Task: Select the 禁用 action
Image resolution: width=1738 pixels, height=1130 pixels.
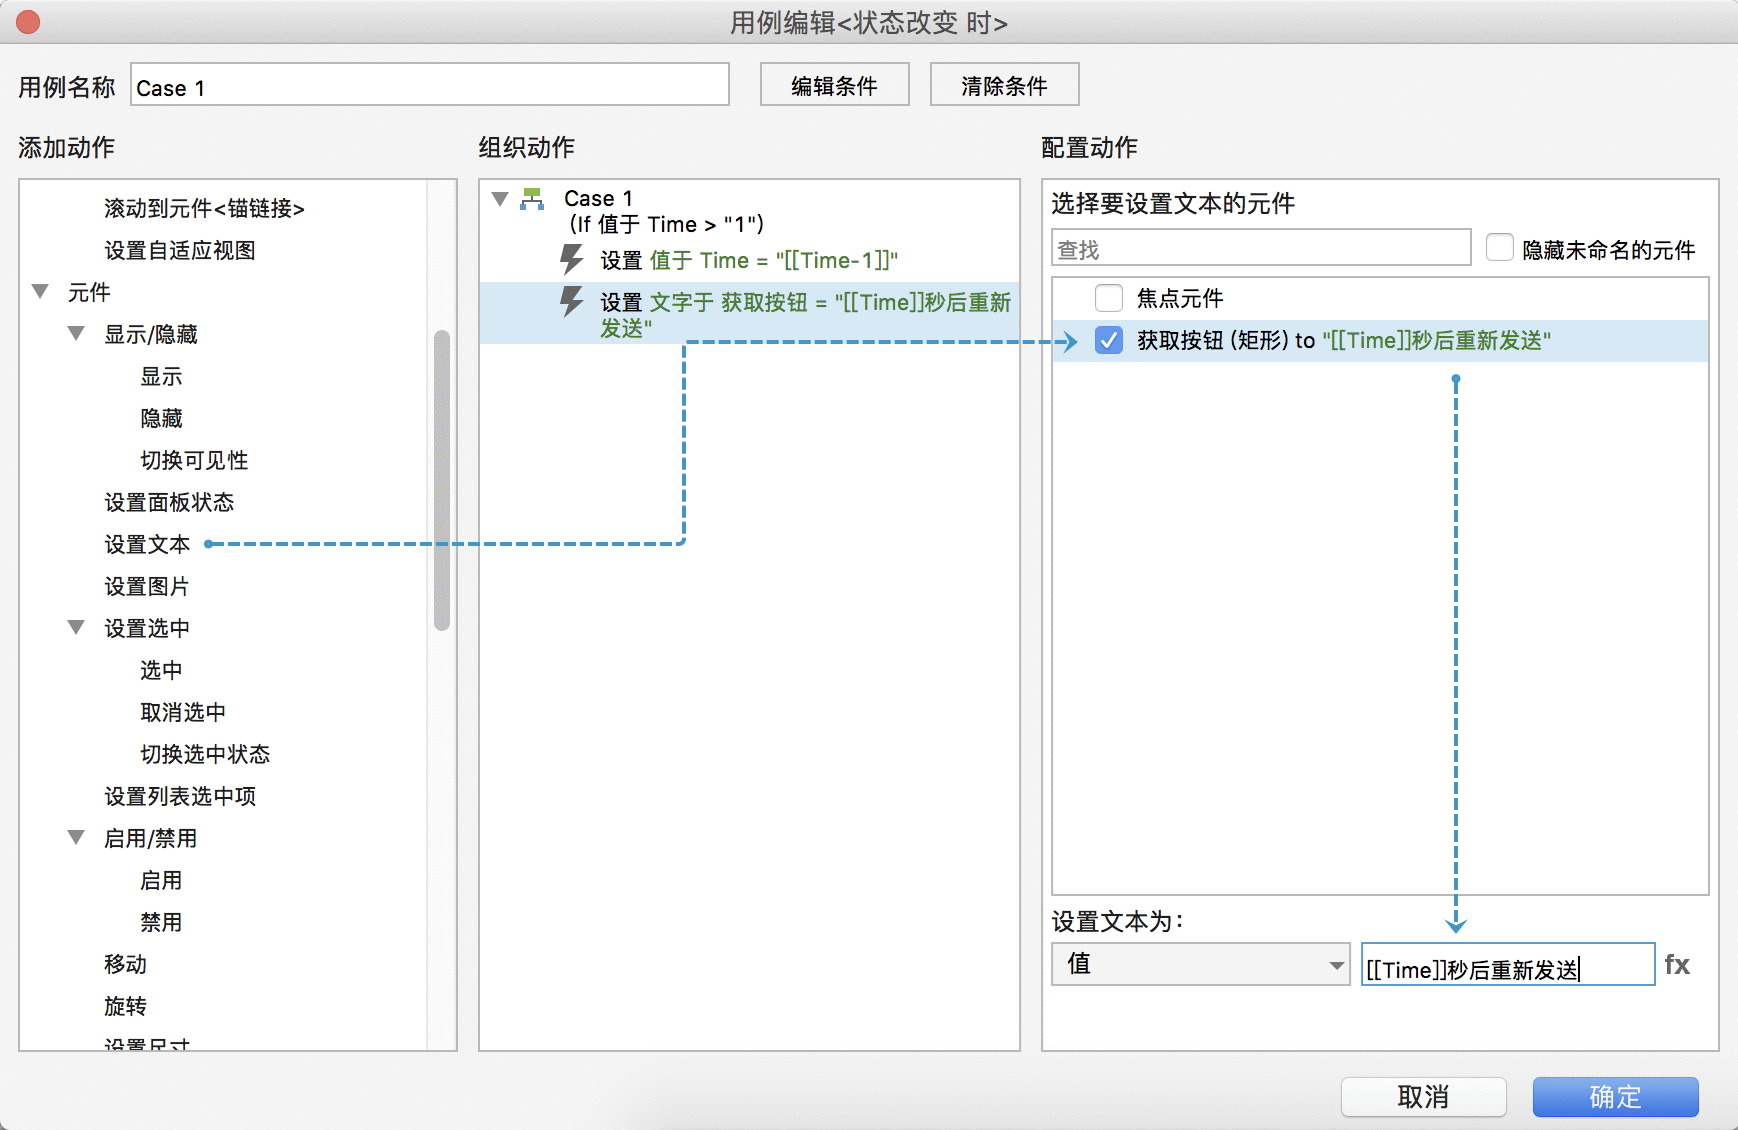Action: tap(161, 922)
